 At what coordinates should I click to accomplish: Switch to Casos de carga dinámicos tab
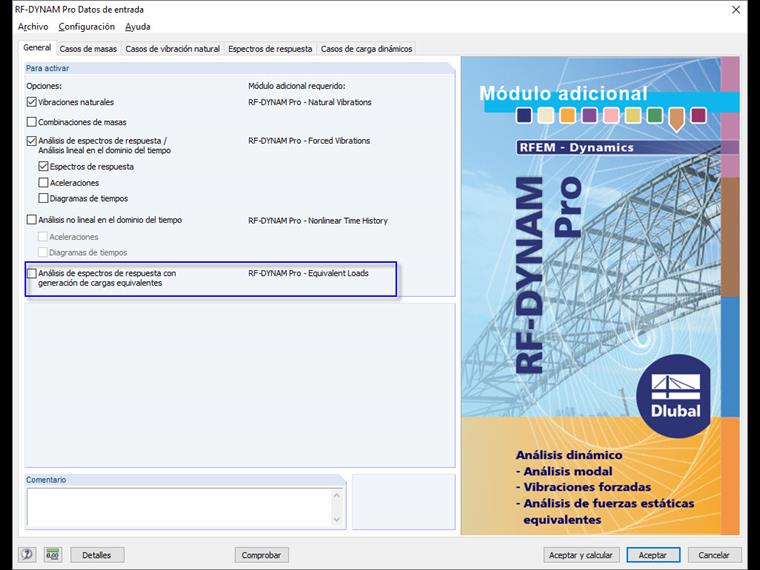point(366,49)
